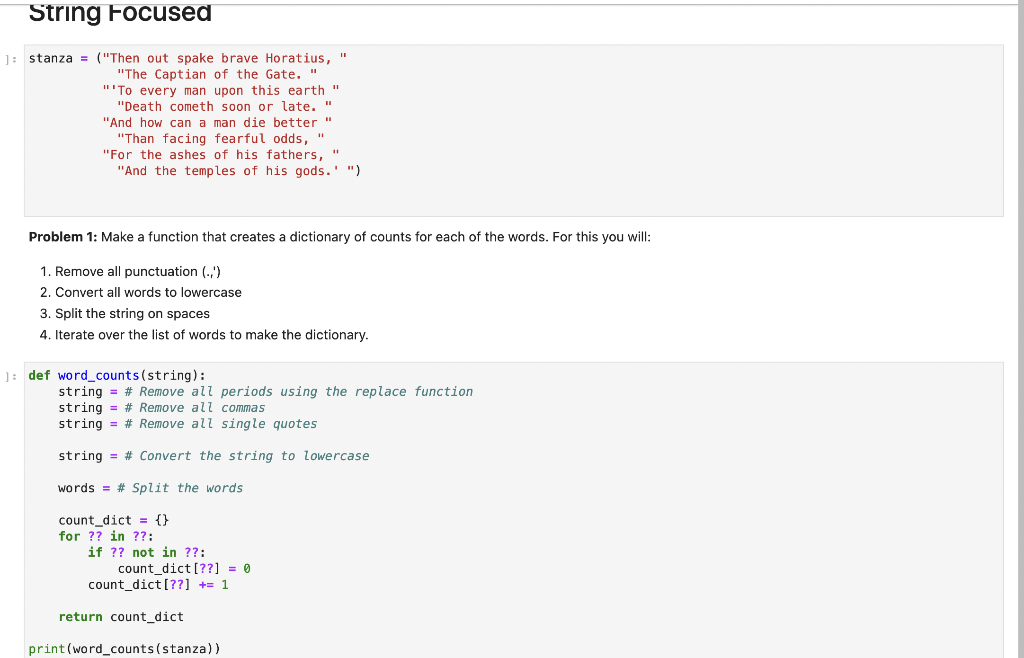The image size is (1024, 658).
Task: Click line "Then out spake brave Horatius, "
Action: pos(224,58)
